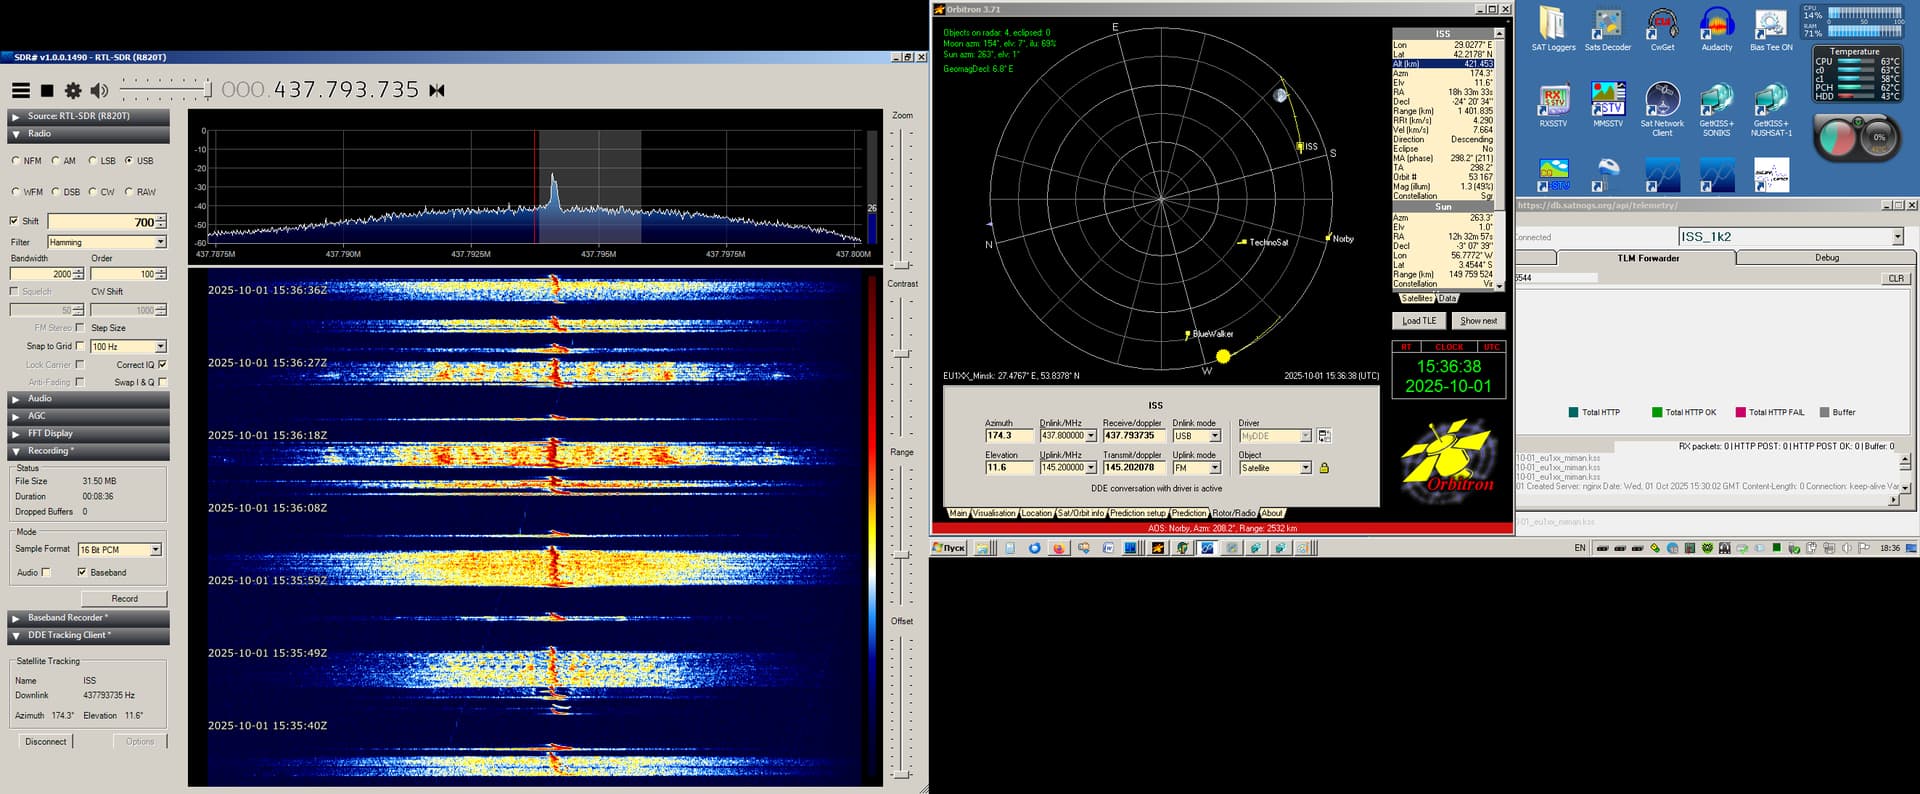Open the Filter type Hamming dropdown
1920x794 pixels.
[160, 242]
